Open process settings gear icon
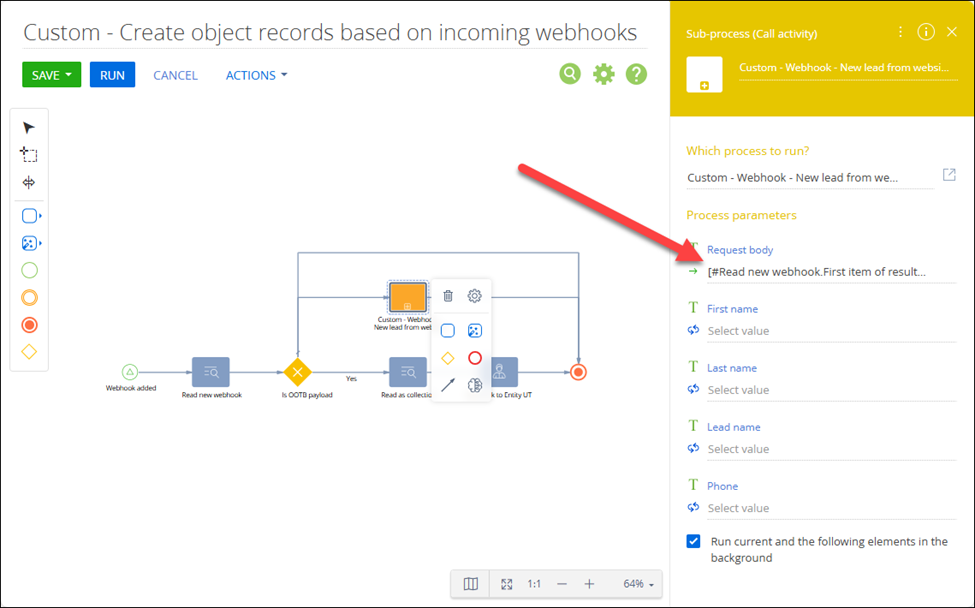The height and width of the screenshot is (608, 975). (603, 74)
